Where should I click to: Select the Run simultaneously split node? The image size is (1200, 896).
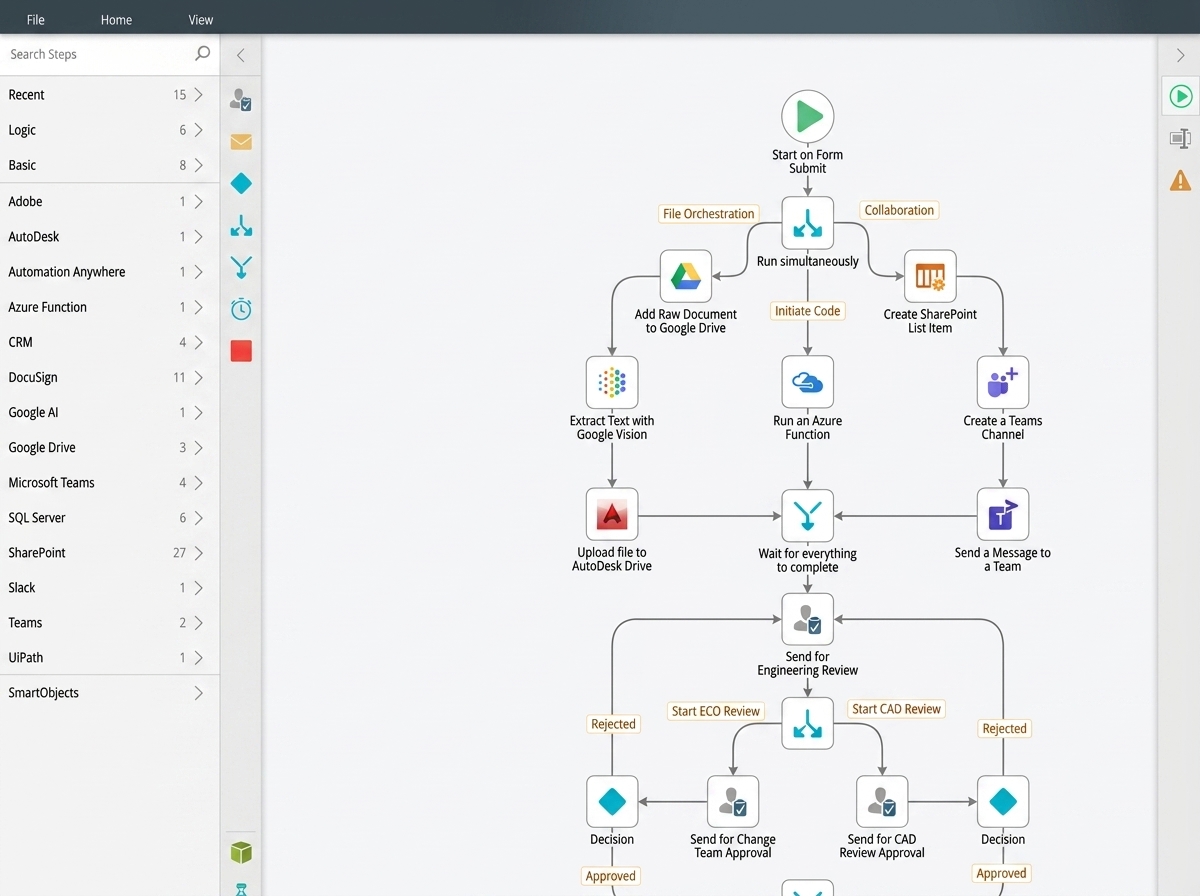808,223
